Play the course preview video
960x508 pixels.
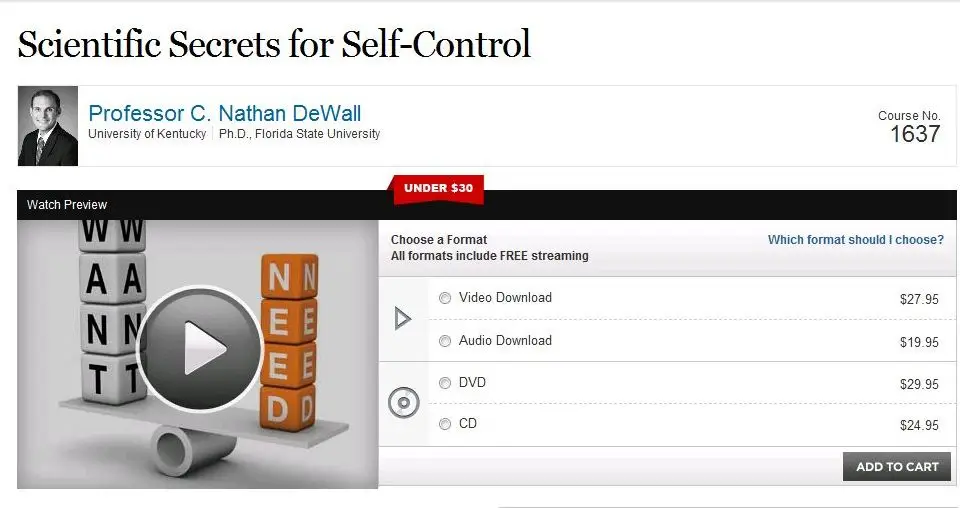200,348
